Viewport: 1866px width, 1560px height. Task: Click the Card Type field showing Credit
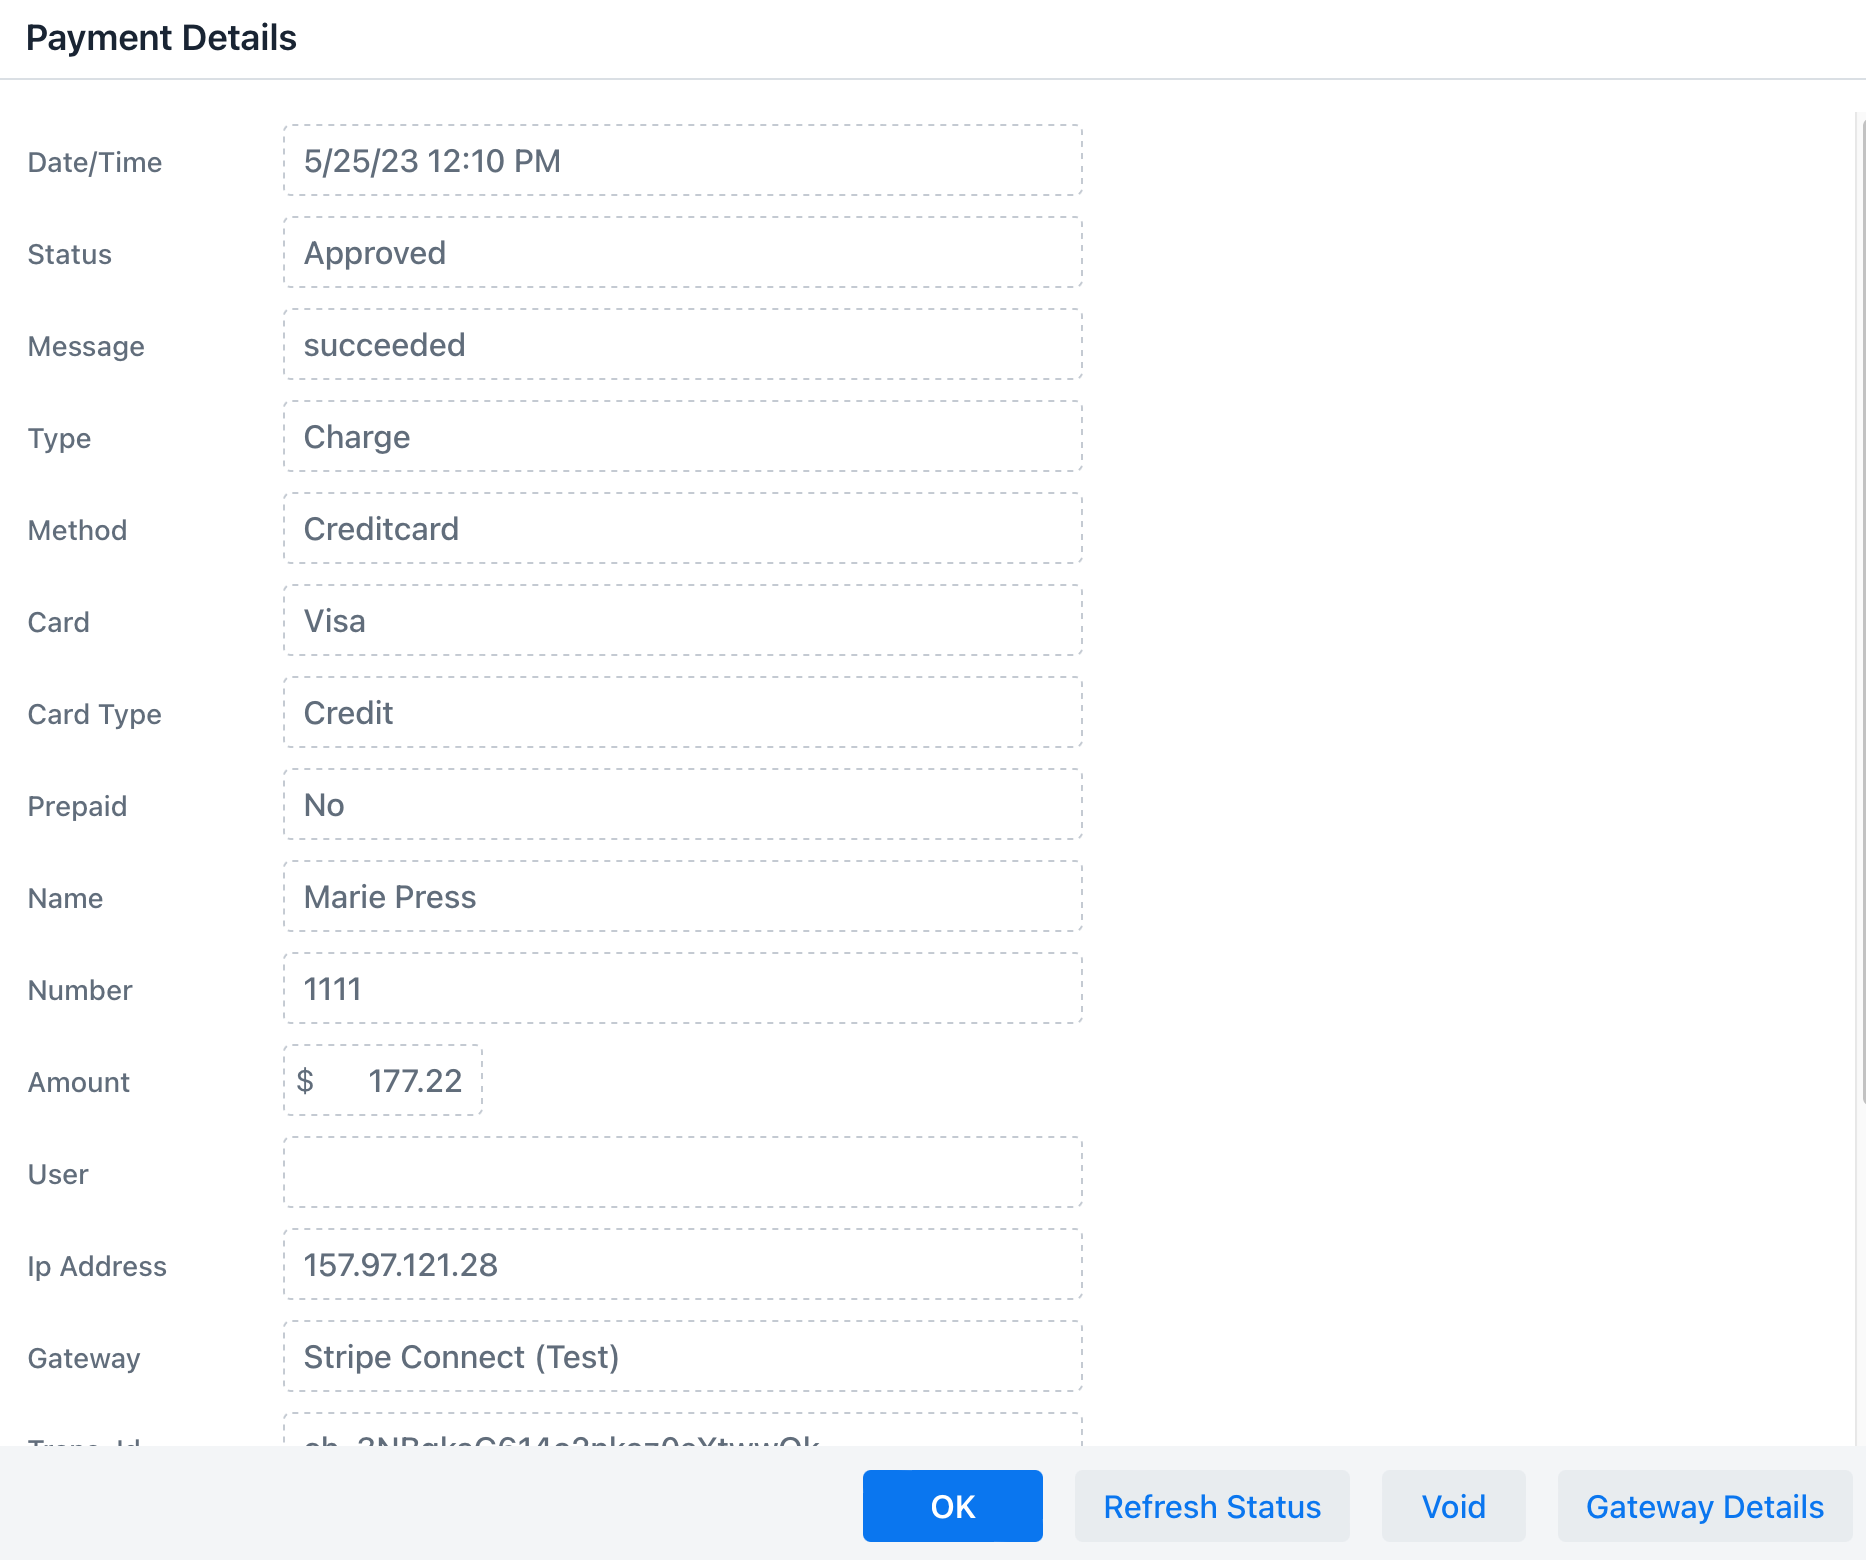(683, 712)
